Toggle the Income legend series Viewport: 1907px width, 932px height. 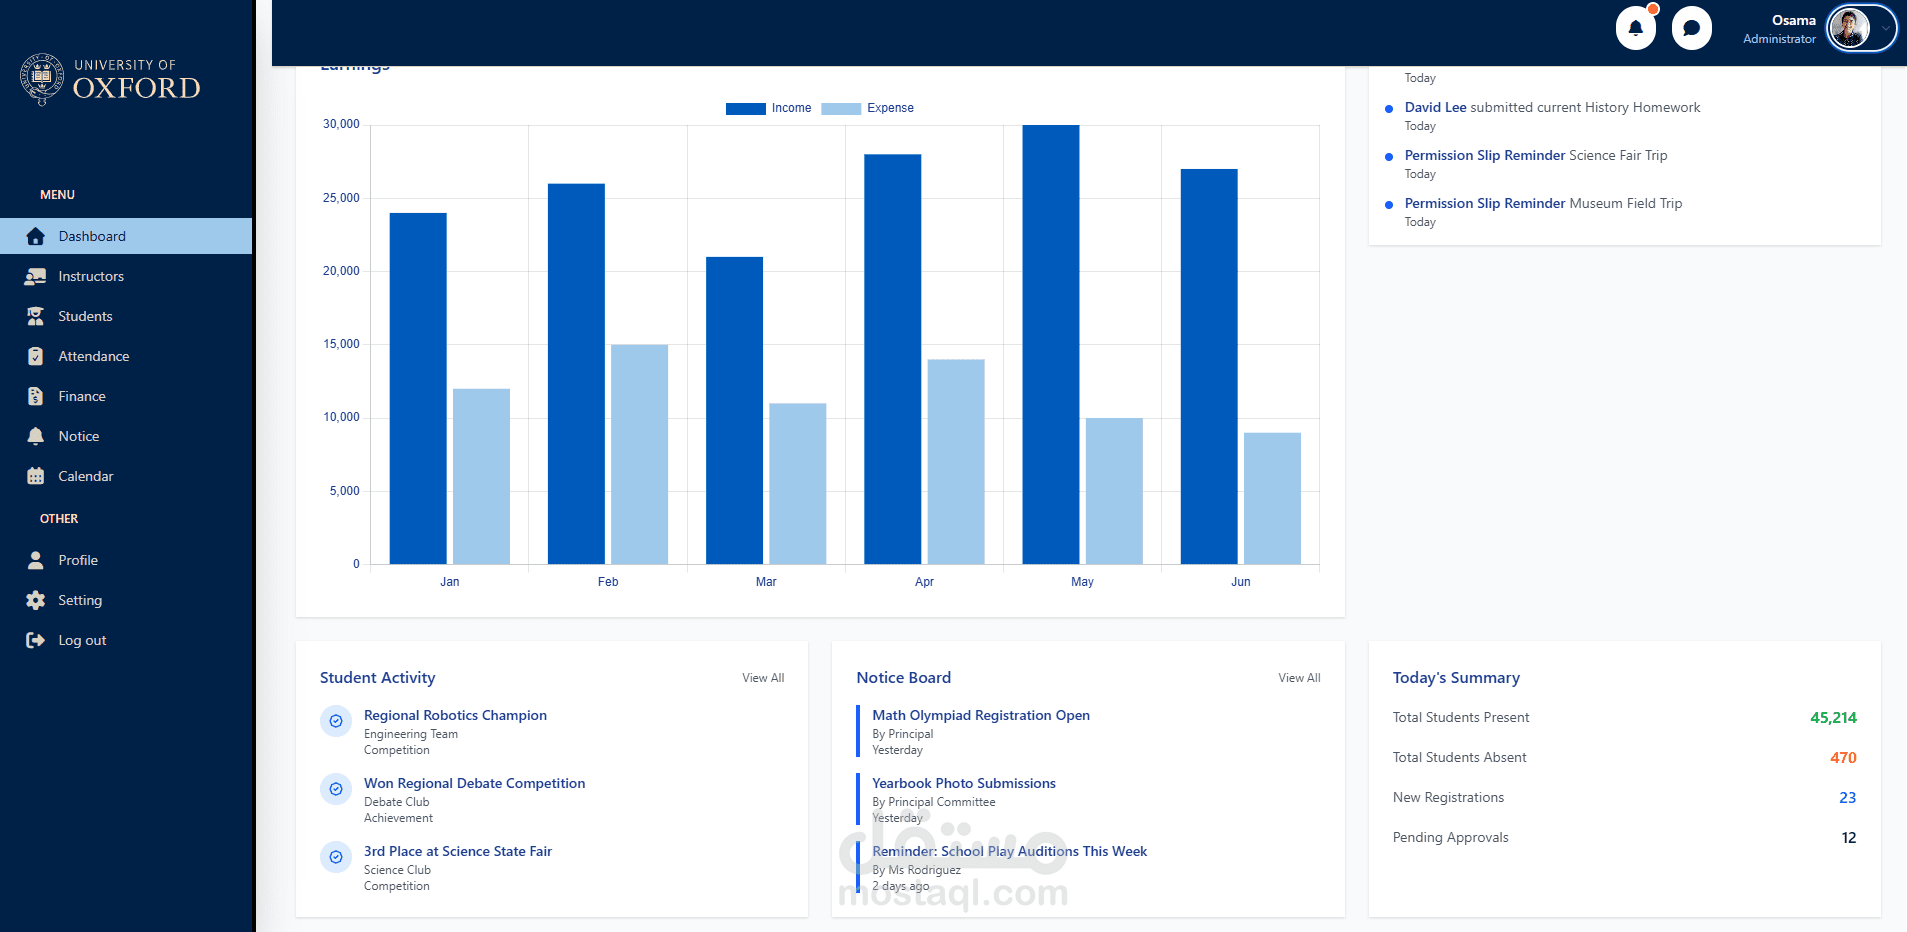(x=769, y=108)
